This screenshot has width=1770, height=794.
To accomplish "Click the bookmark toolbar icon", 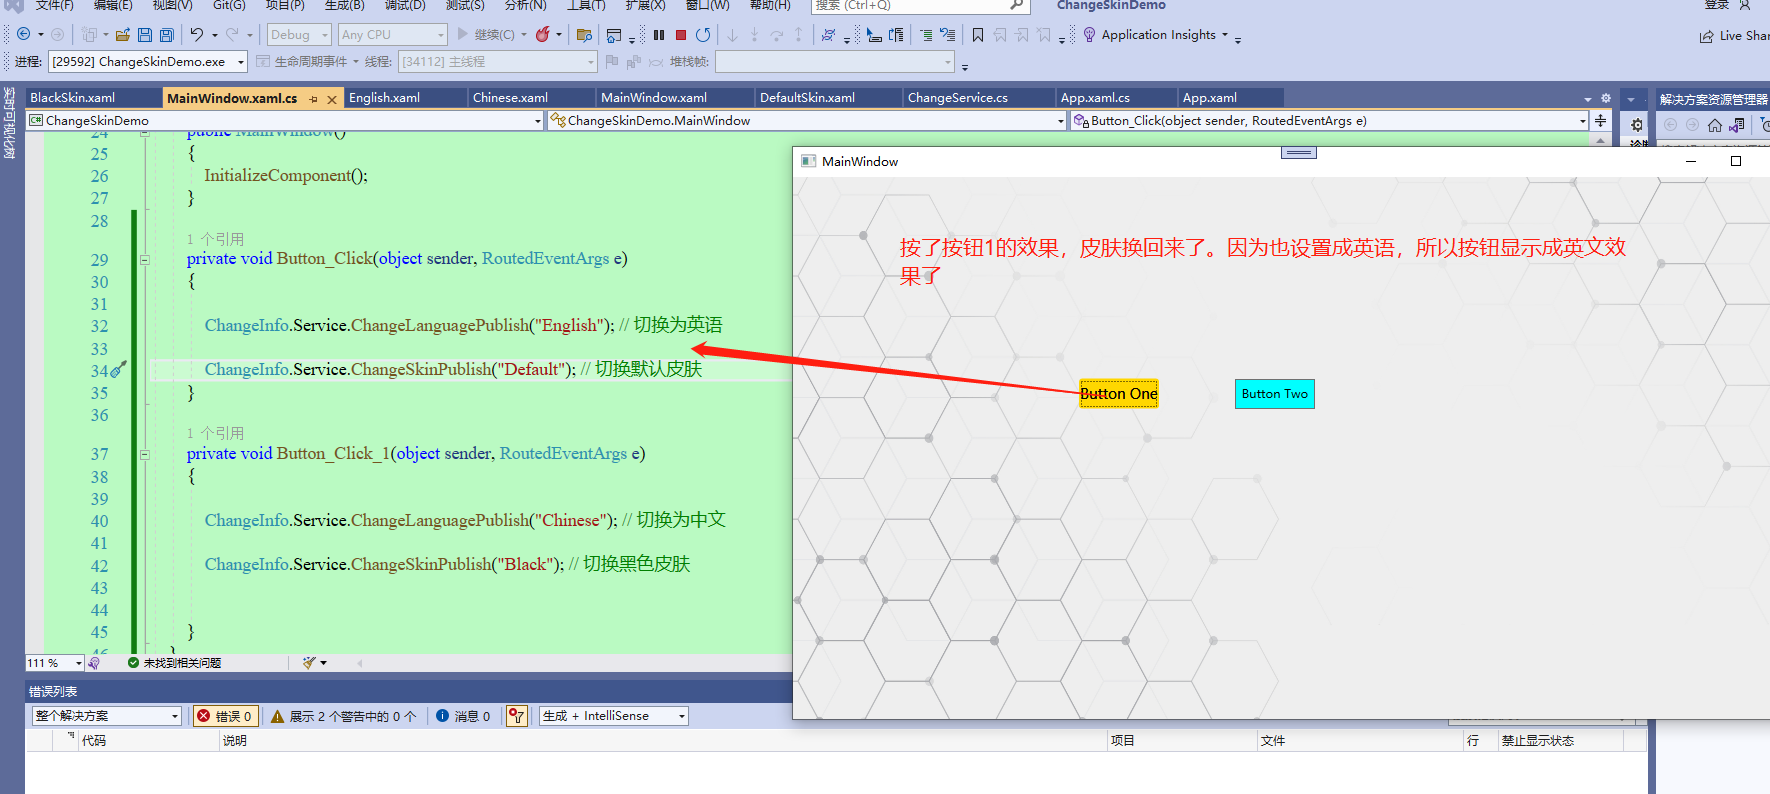I will pyautogui.click(x=978, y=35).
